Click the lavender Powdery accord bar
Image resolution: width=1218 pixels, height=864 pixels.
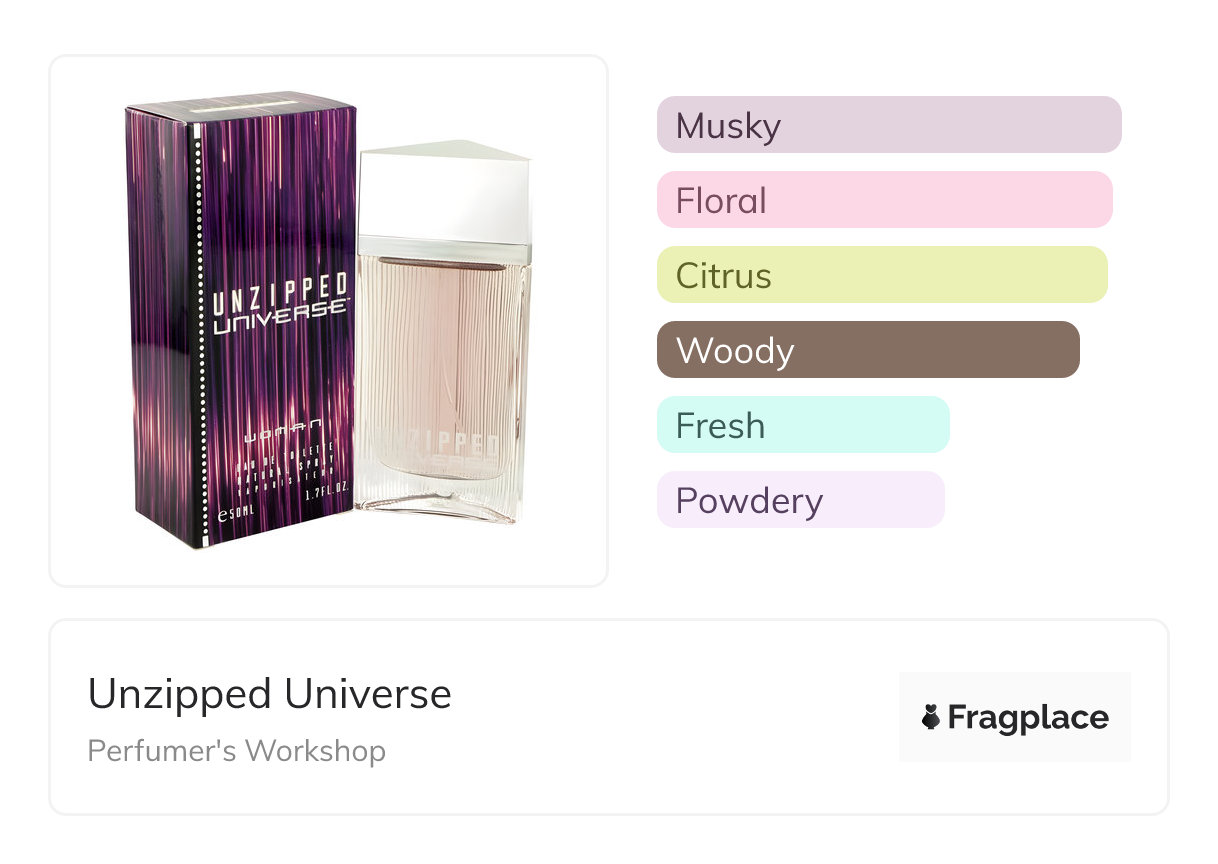click(801, 500)
